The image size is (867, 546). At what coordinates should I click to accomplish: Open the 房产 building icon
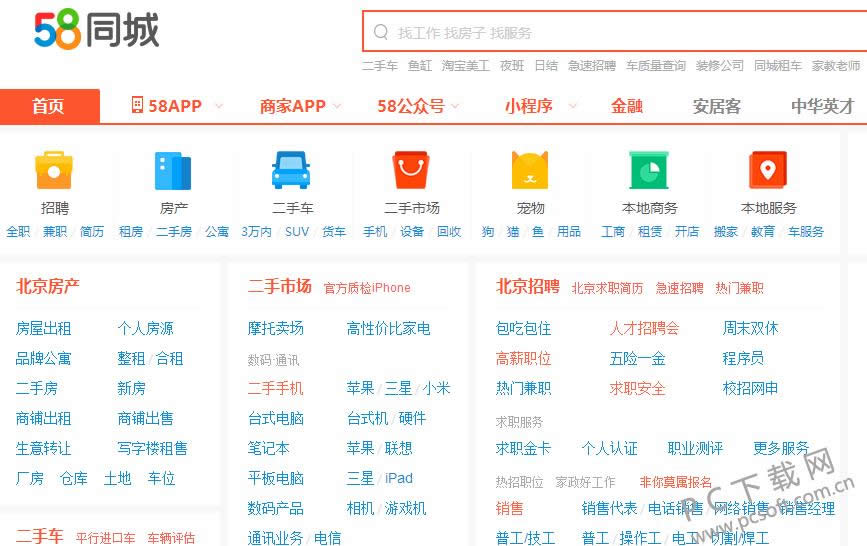(x=173, y=170)
